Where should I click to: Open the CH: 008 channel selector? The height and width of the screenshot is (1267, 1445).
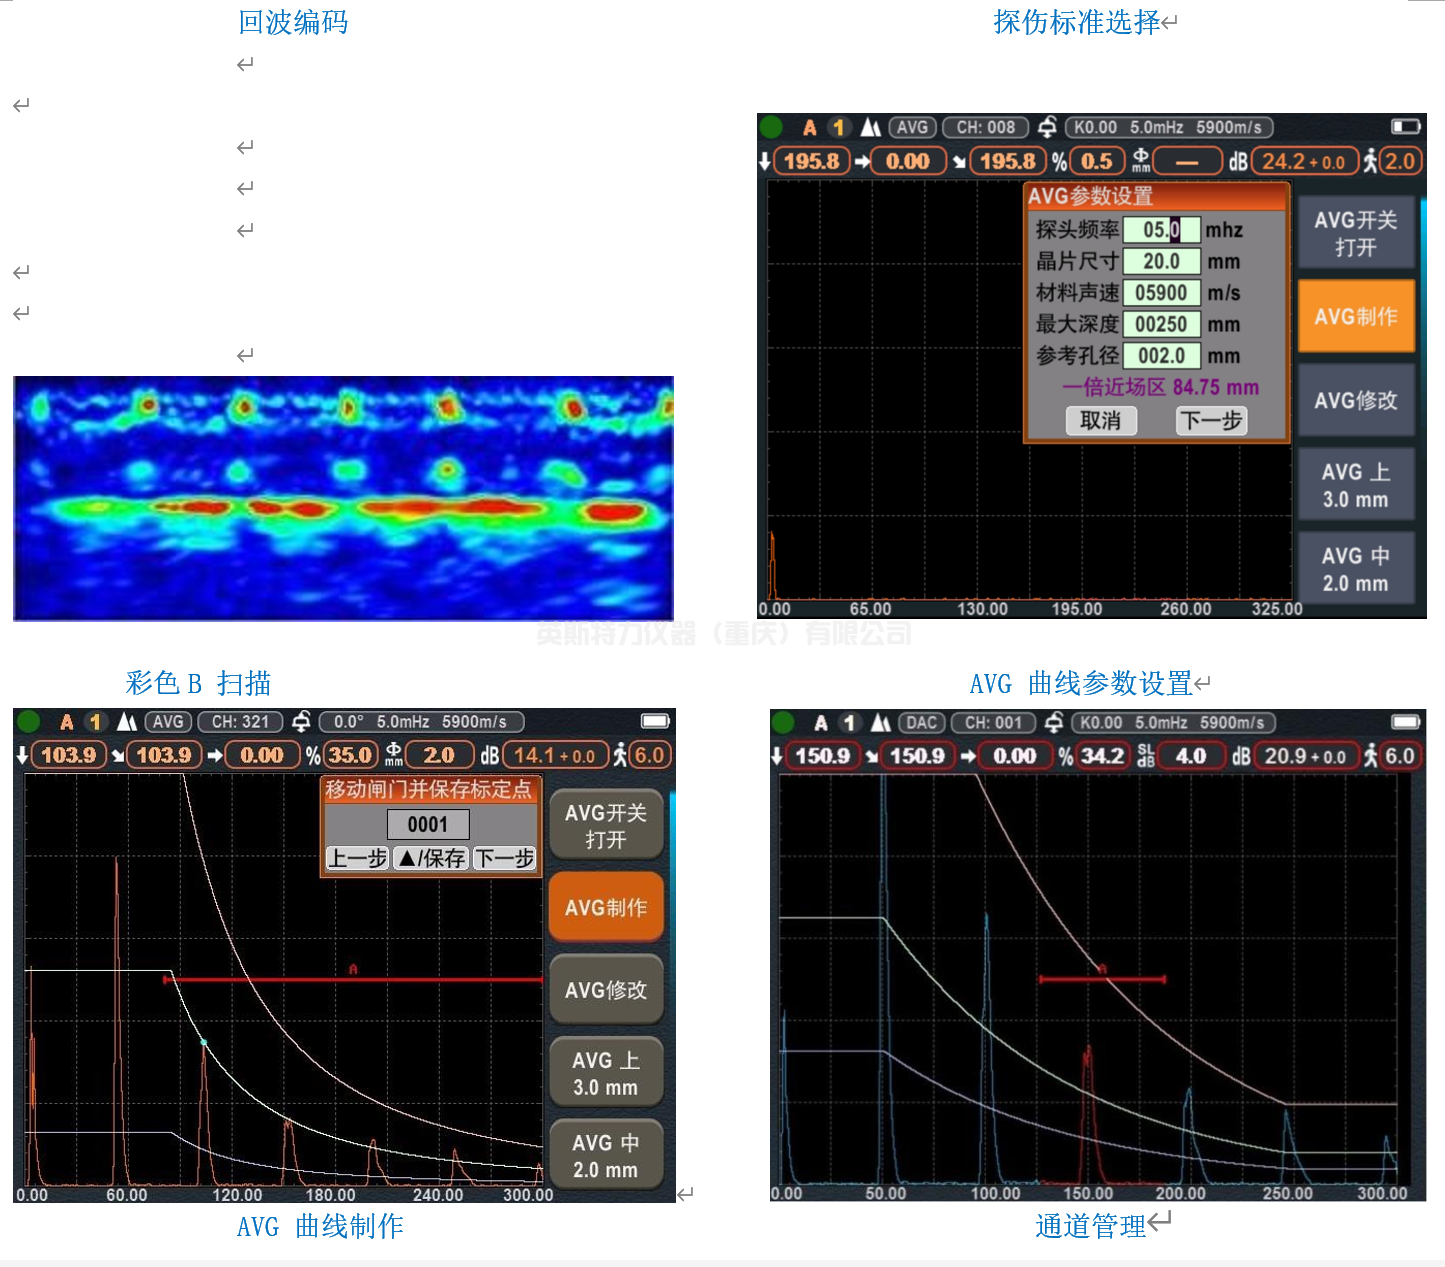[x=985, y=127]
